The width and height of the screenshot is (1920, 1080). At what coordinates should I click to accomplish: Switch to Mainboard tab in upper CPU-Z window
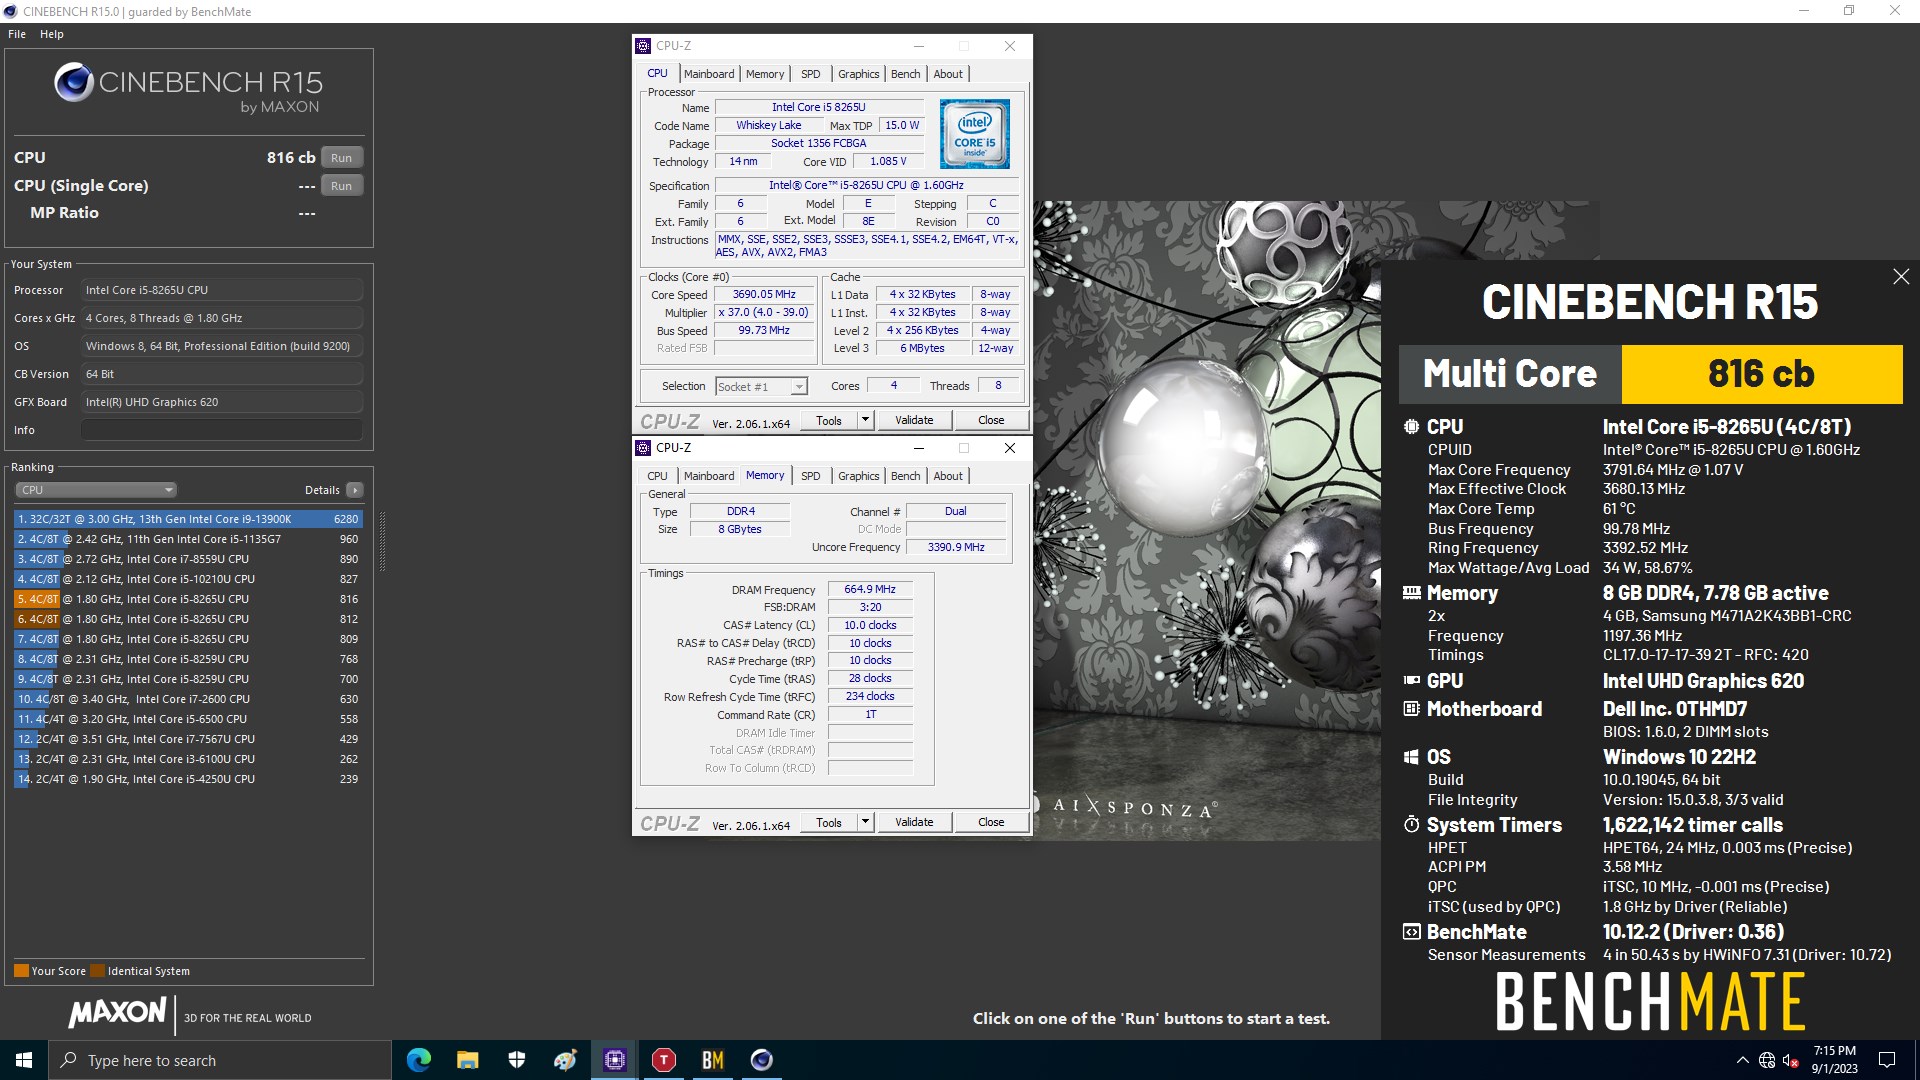point(709,74)
